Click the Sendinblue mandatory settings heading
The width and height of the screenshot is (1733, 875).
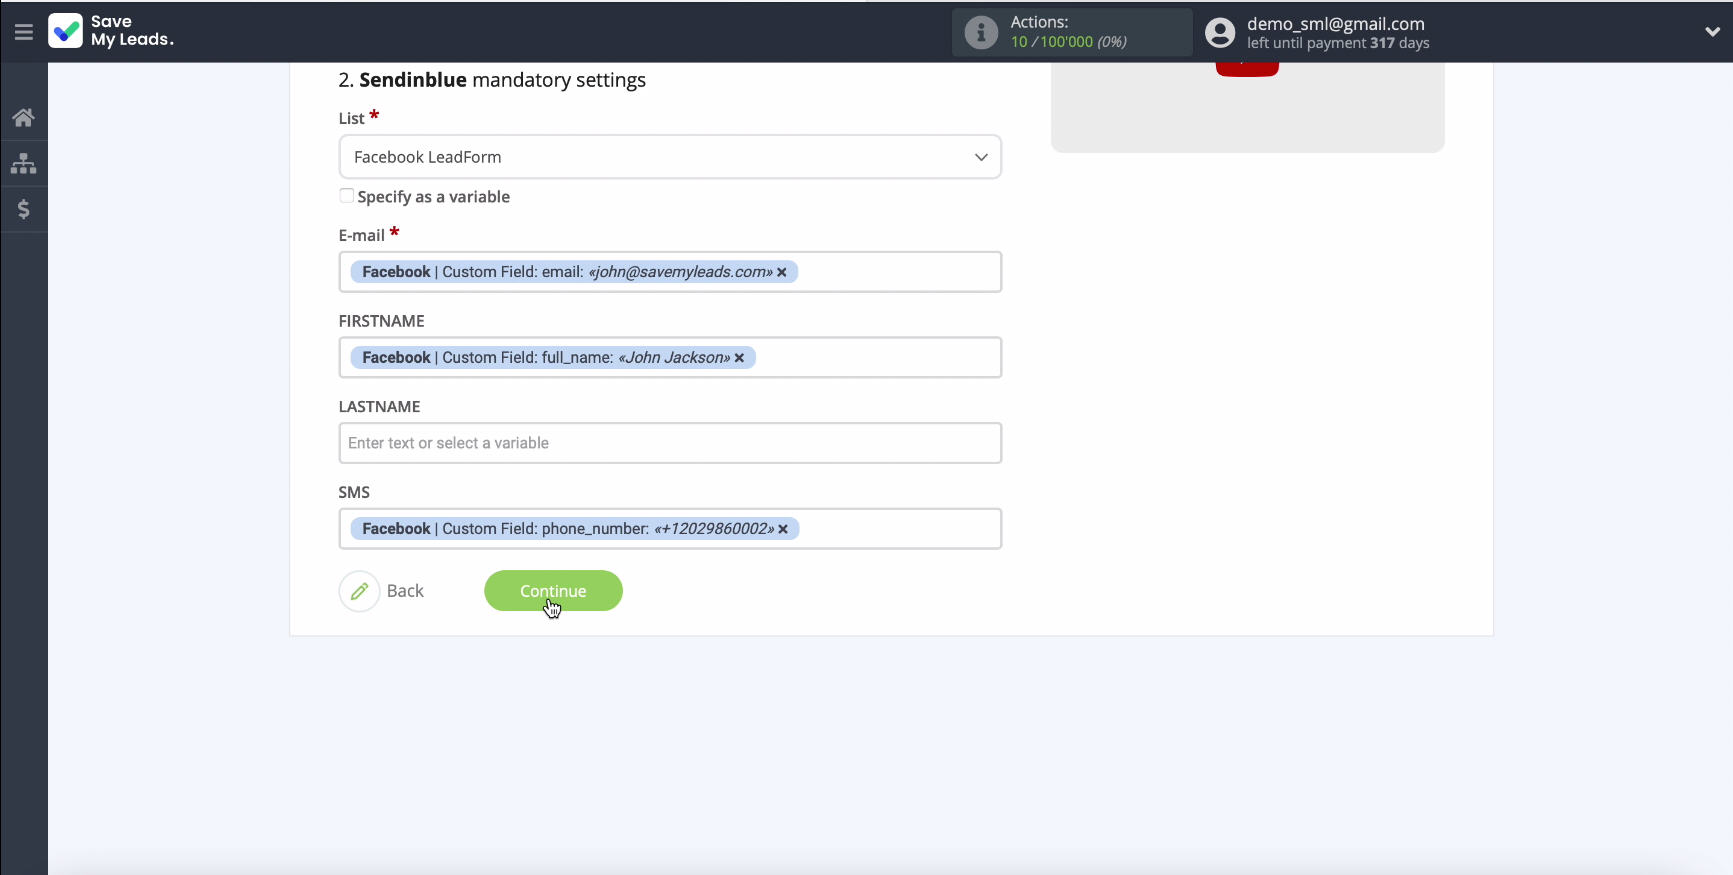click(x=492, y=80)
